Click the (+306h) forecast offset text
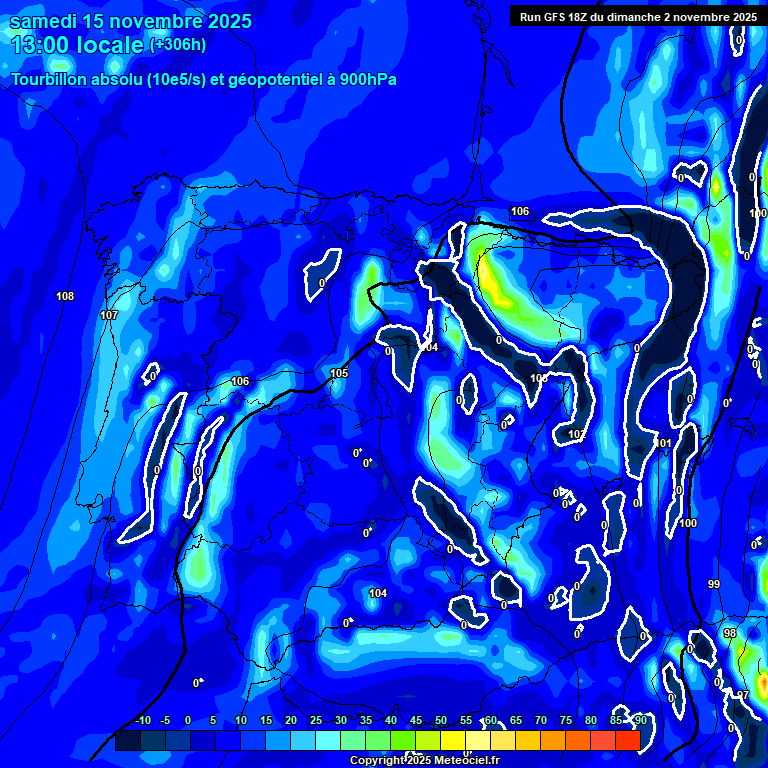Image resolution: width=768 pixels, height=768 pixels. (x=180, y=45)
